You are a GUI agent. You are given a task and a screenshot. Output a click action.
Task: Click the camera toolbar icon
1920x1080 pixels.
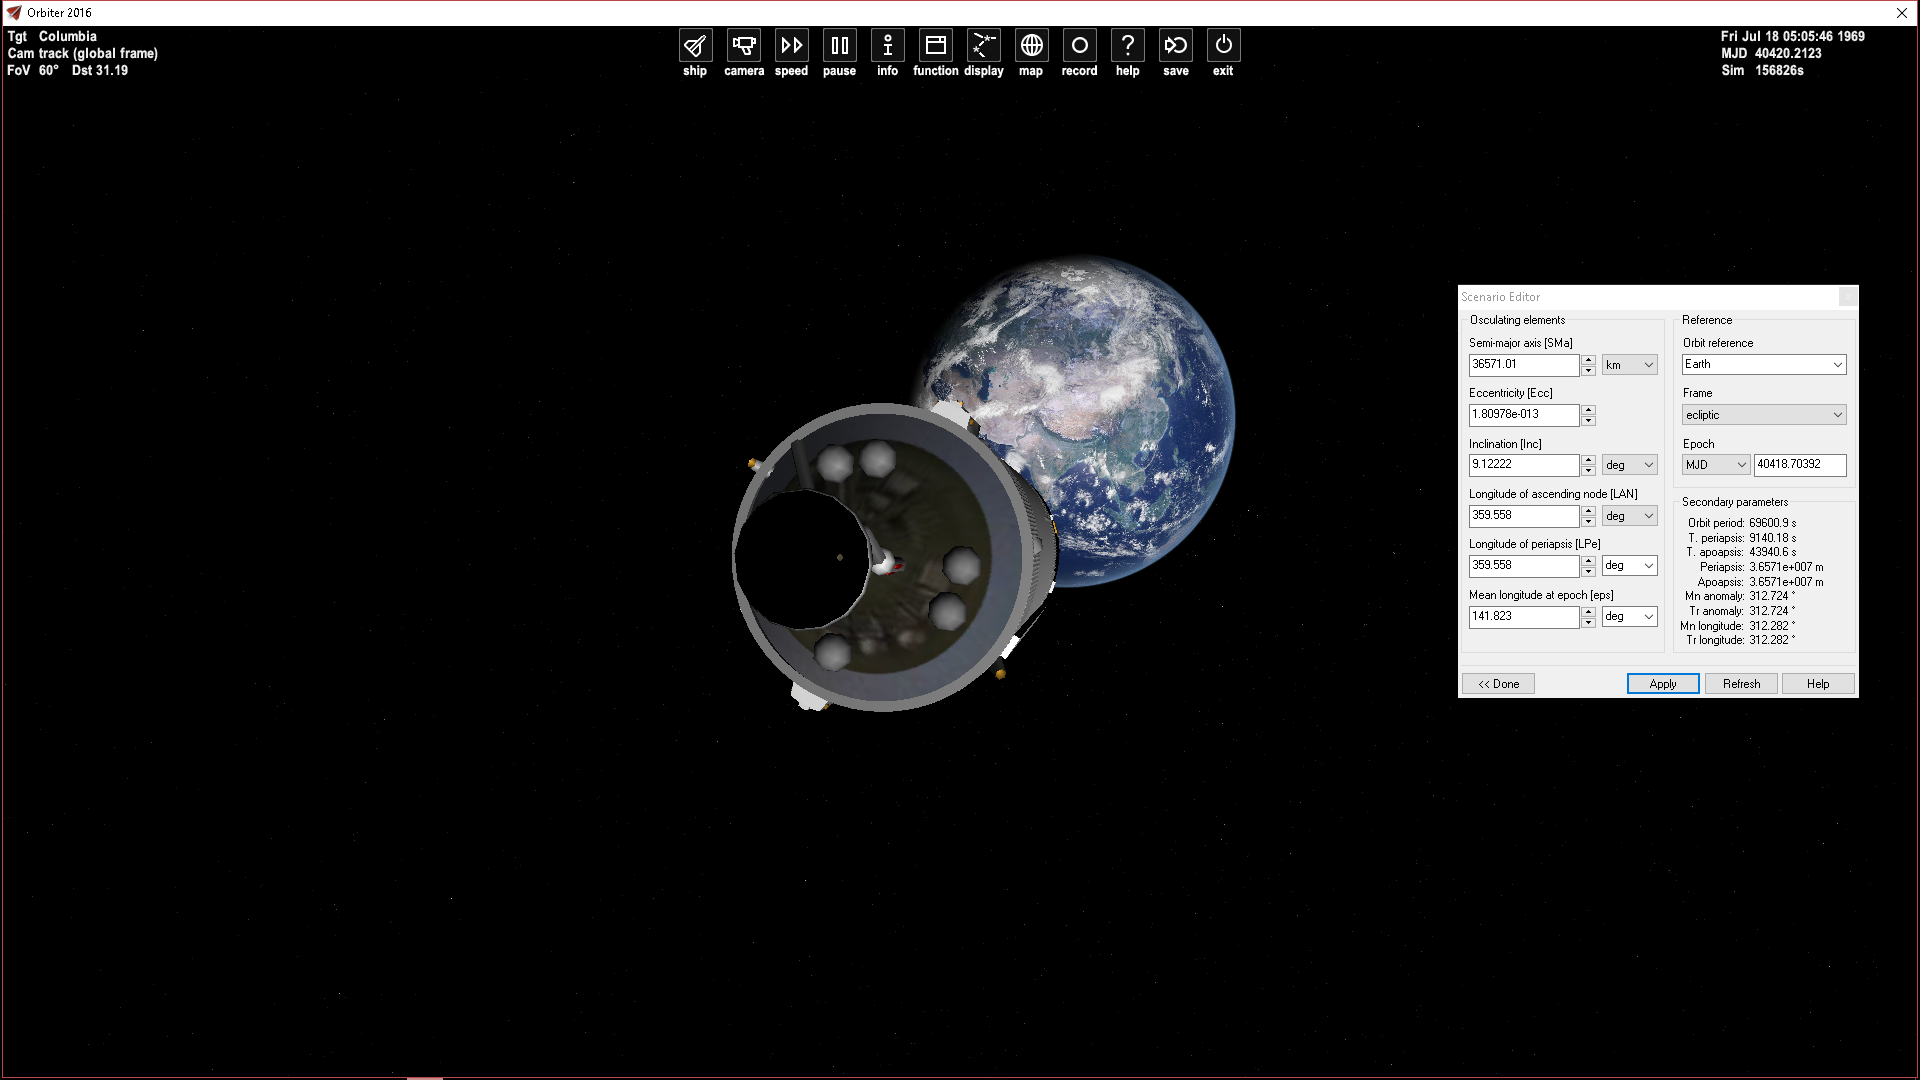(x=743, y=46)
